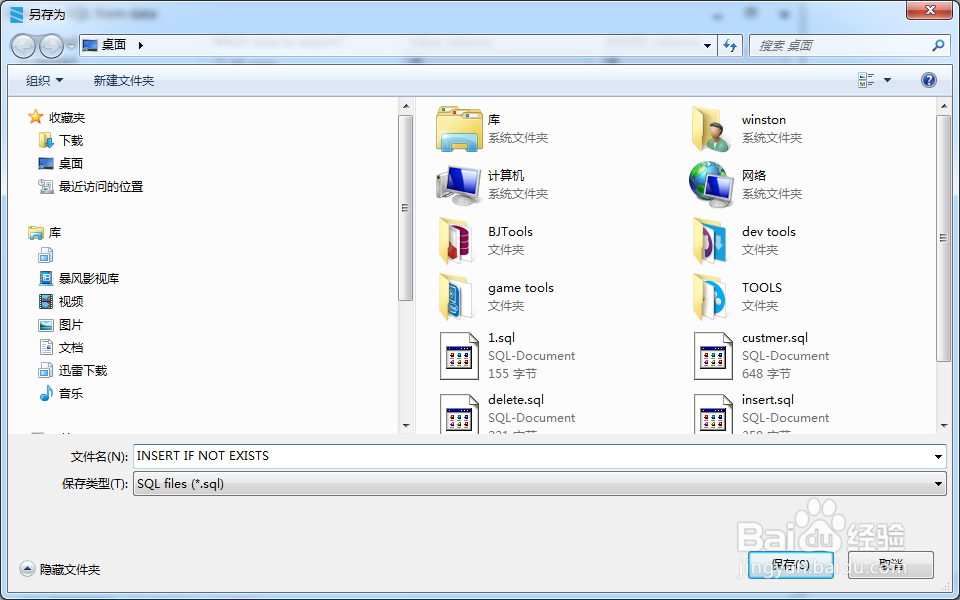
Task: Click 隐藏文件夹 to collapse folder pane
Action: click(x=60, y=569)
